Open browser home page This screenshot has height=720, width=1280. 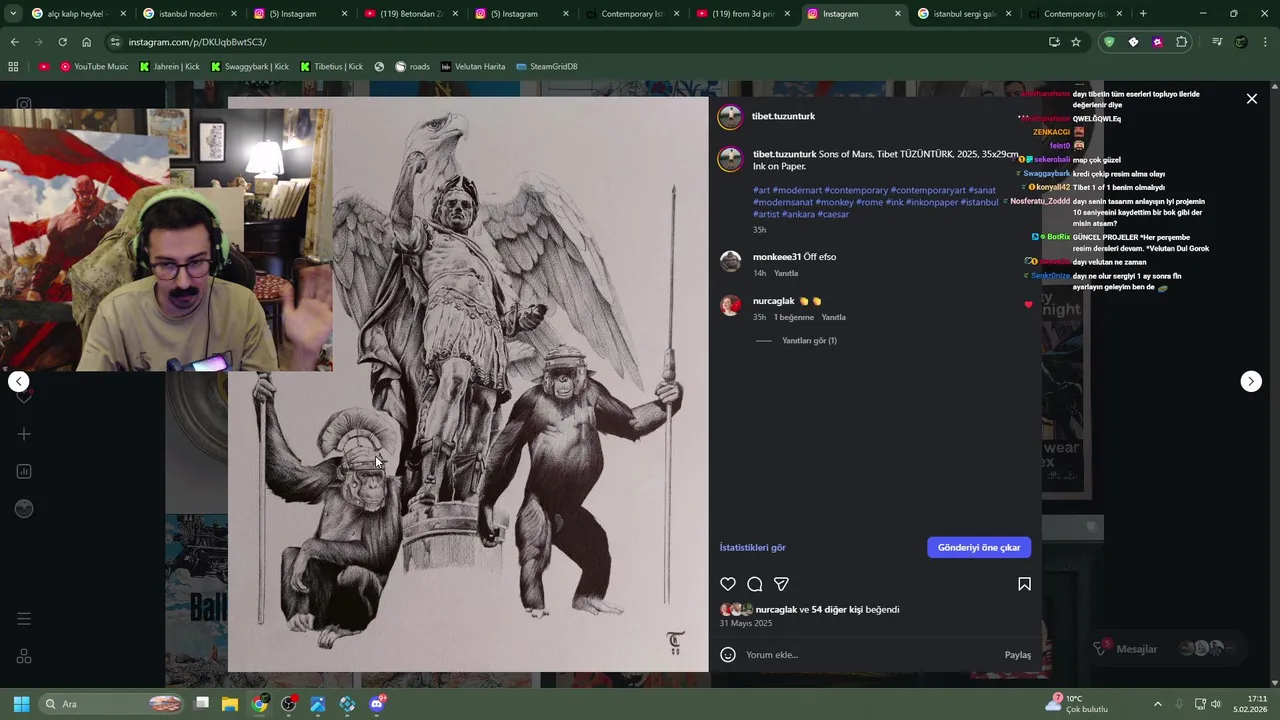tap(86, 42)
